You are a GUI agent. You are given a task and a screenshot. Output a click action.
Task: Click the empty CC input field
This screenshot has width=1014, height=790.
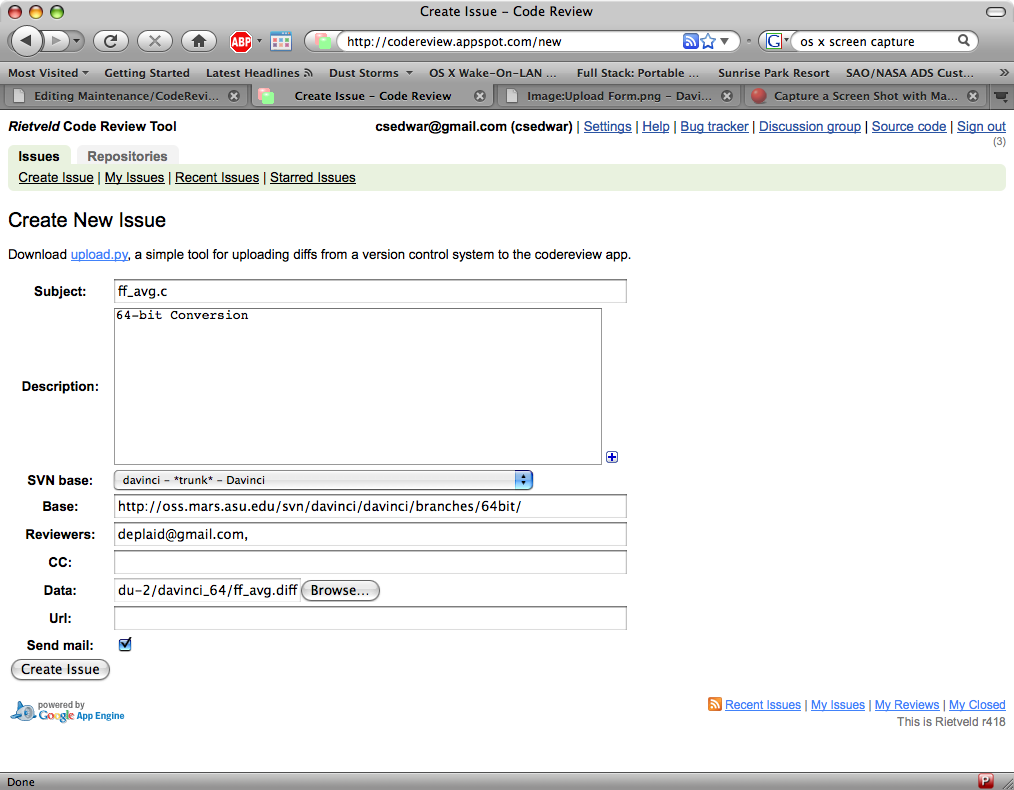[x=370, y=562]
